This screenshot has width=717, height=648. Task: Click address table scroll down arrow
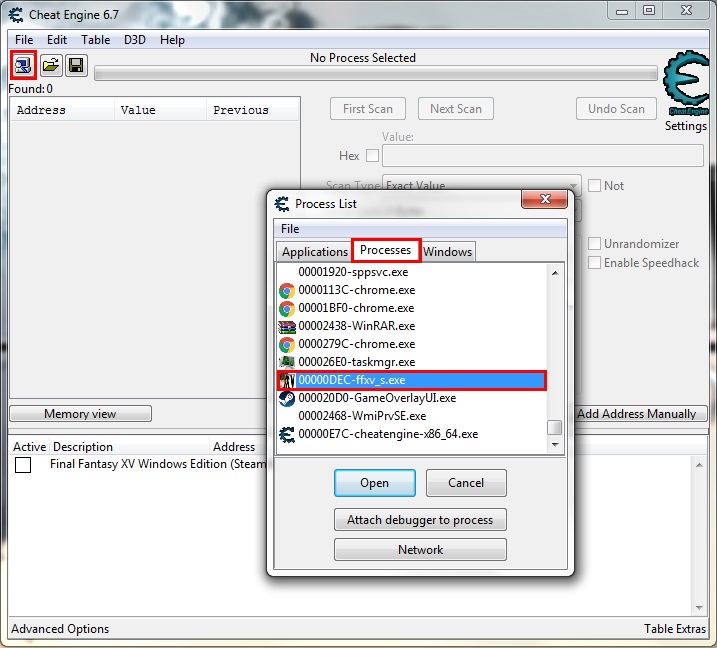pos(699,608)
